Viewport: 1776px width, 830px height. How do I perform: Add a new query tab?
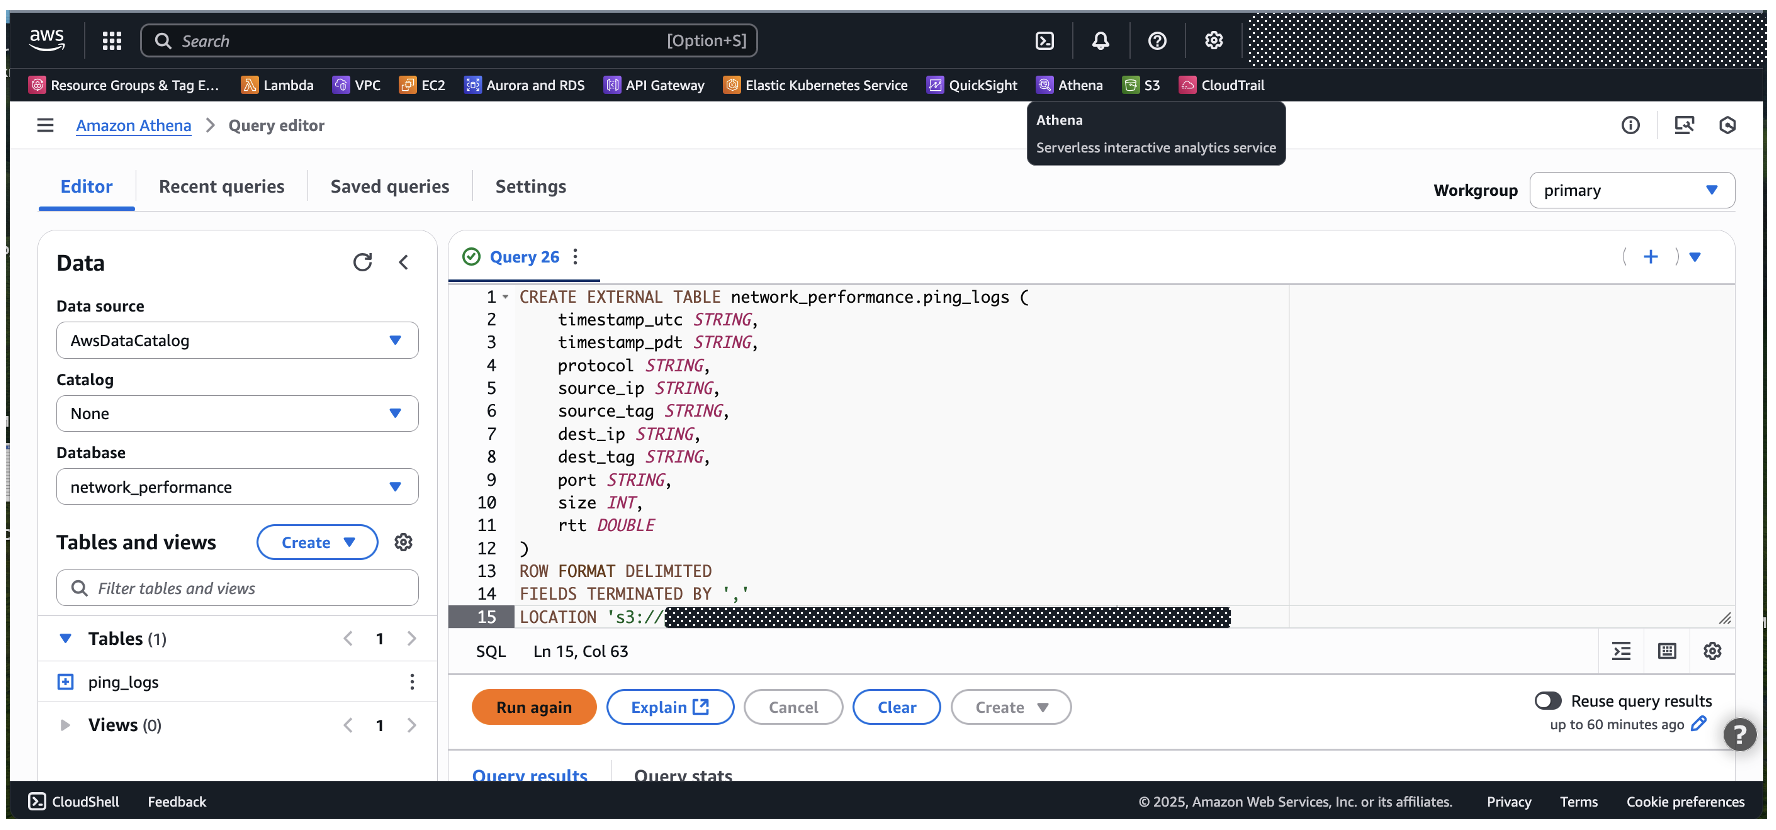tap(1650, 257)
